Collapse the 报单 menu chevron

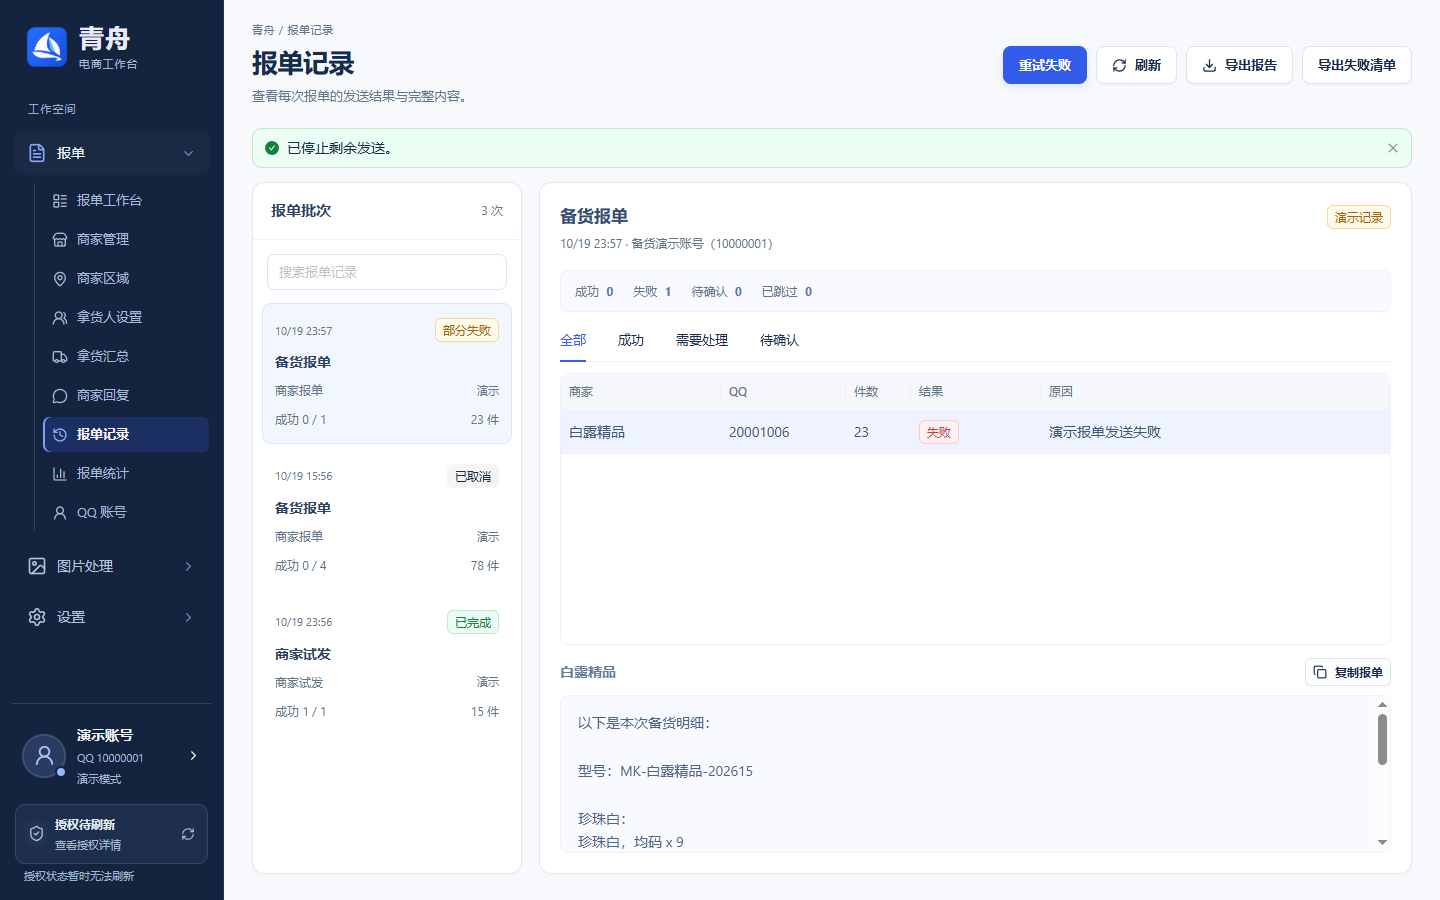click(188, 153)
